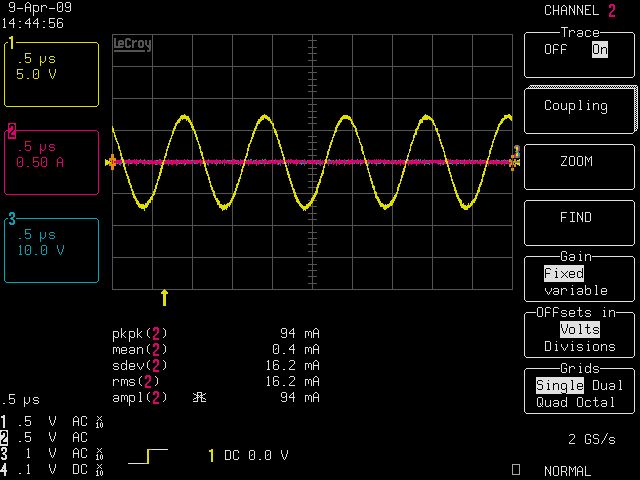The width and height of the screenshot is (640, 480).
Task: Click the right-side channel level marker
Action: pyautogui.click(x=515, y=158)
